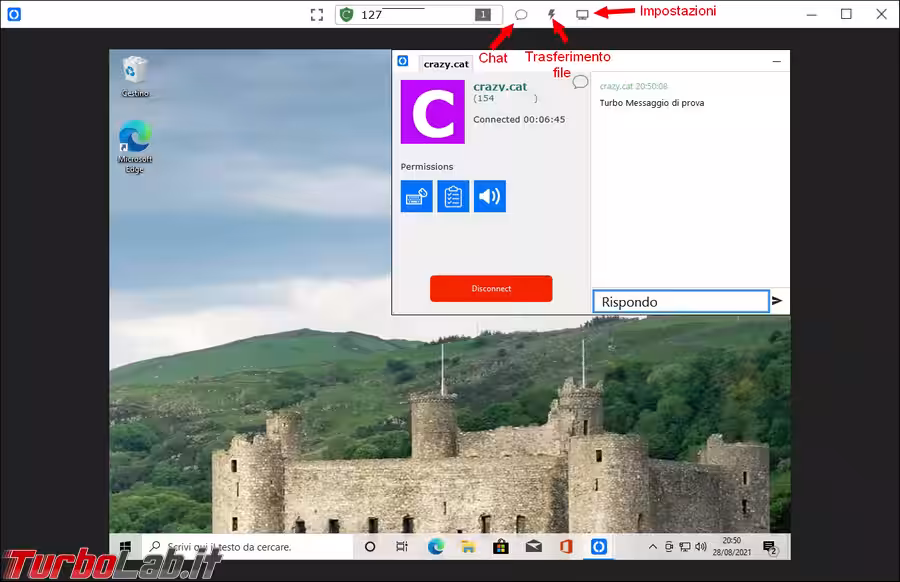
Task: Click the green shield security icon
Action: pyautogui.click(x=347, y=15)
